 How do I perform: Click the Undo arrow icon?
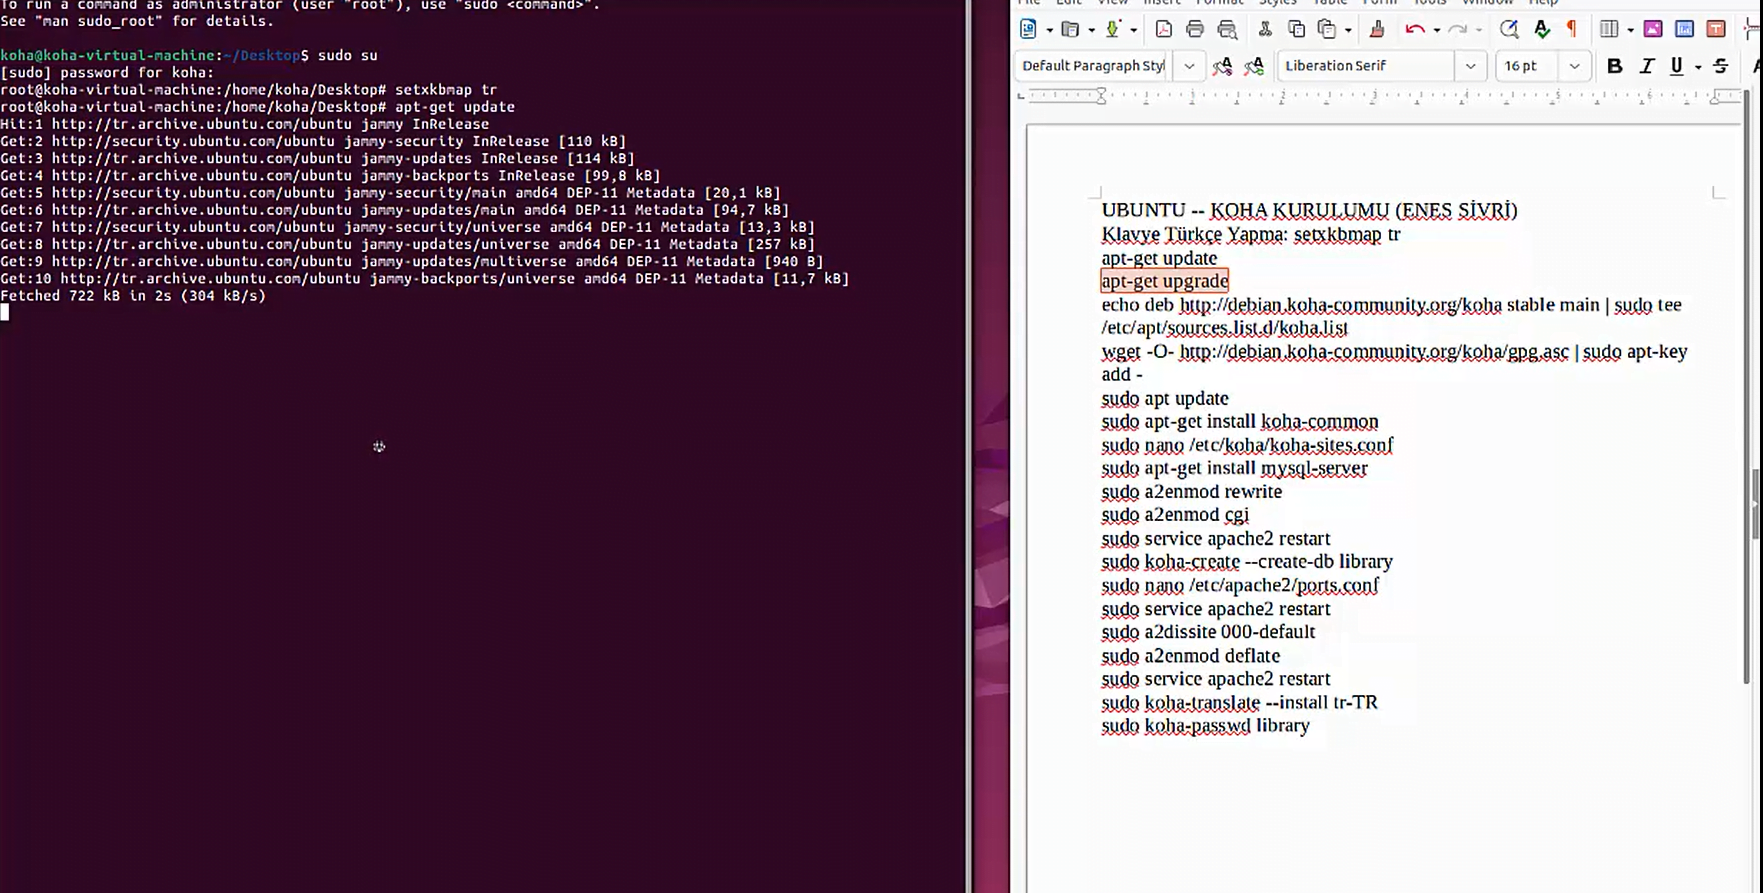(x=1415, y=30)
